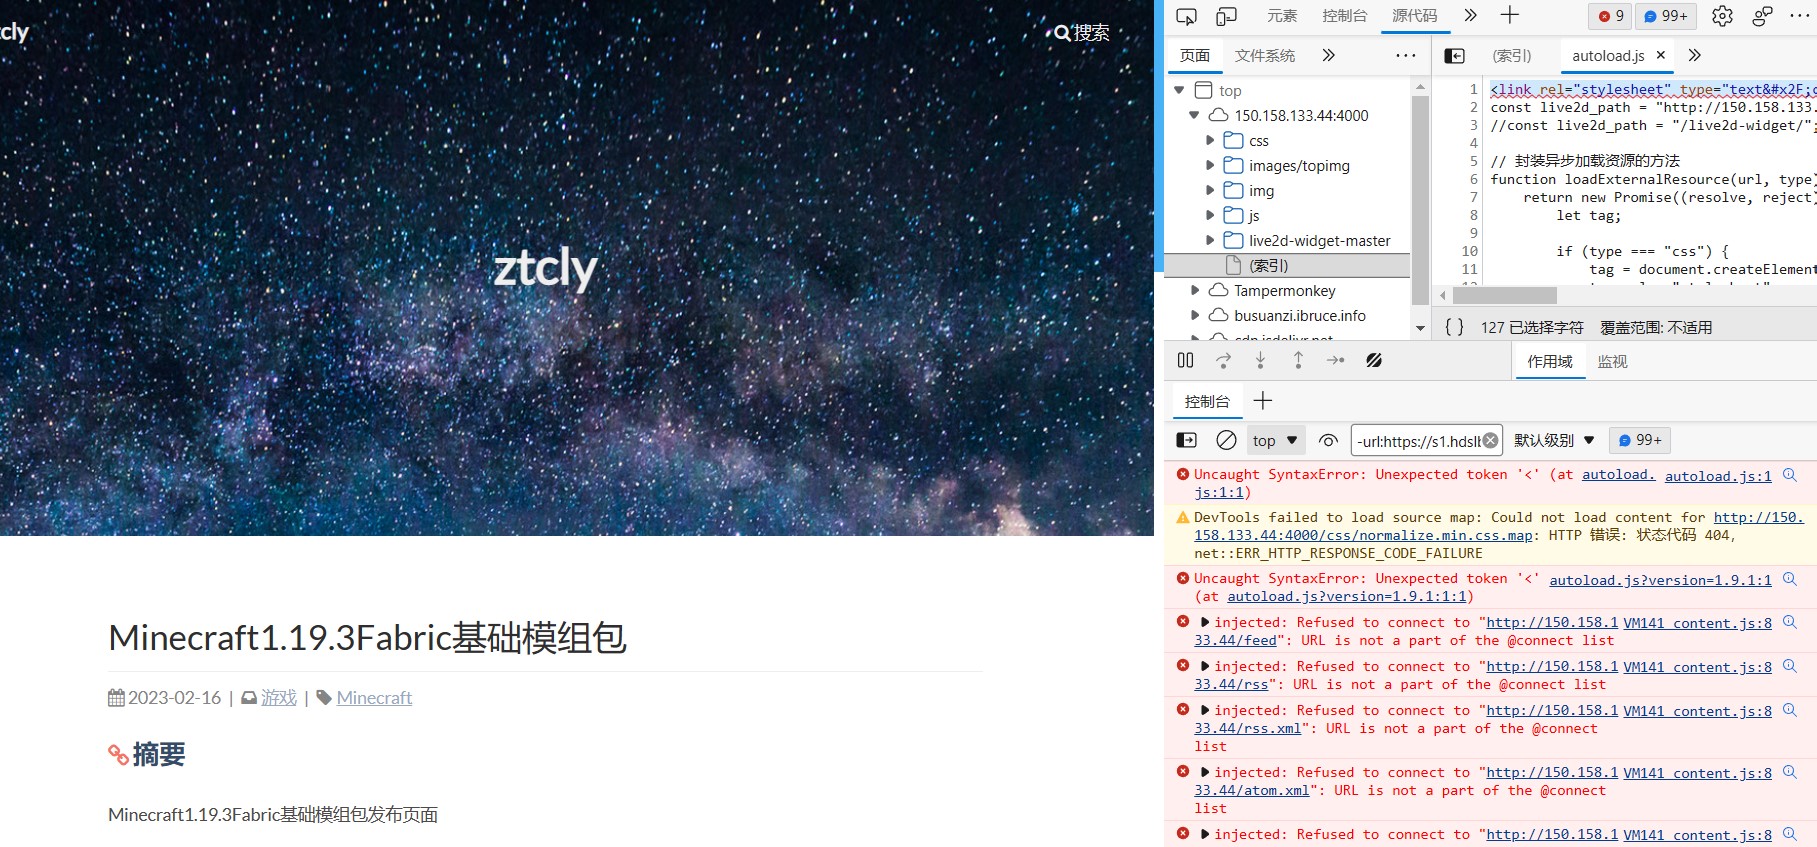Expand the live2d-widget-master folder
Viewport: 1817px width, 847px height.
(1210, 240)
